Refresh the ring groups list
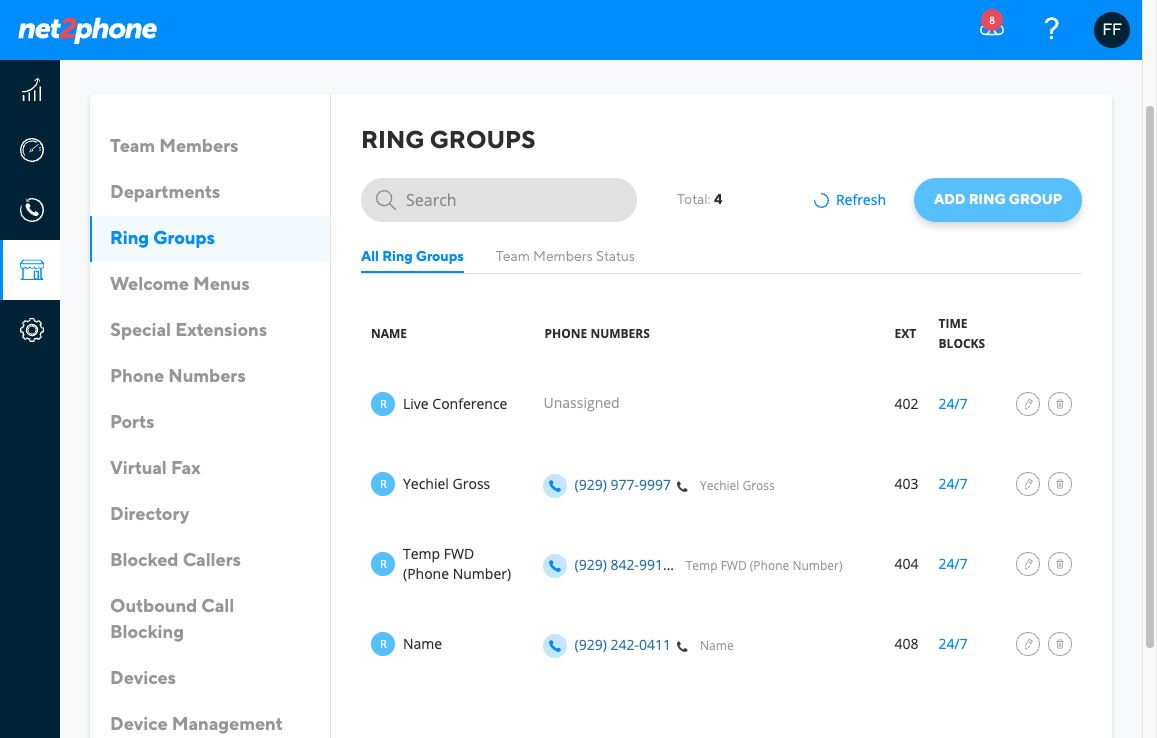Image resolution: width=1157 pixels, height=738 pixels. [x=849, y=201]
